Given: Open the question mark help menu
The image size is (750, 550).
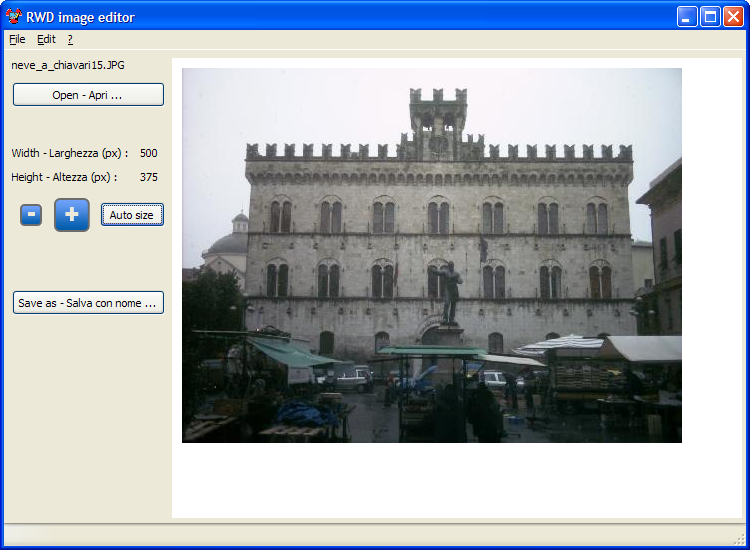Looking at the screenshot, I should (x=70, y=39).
